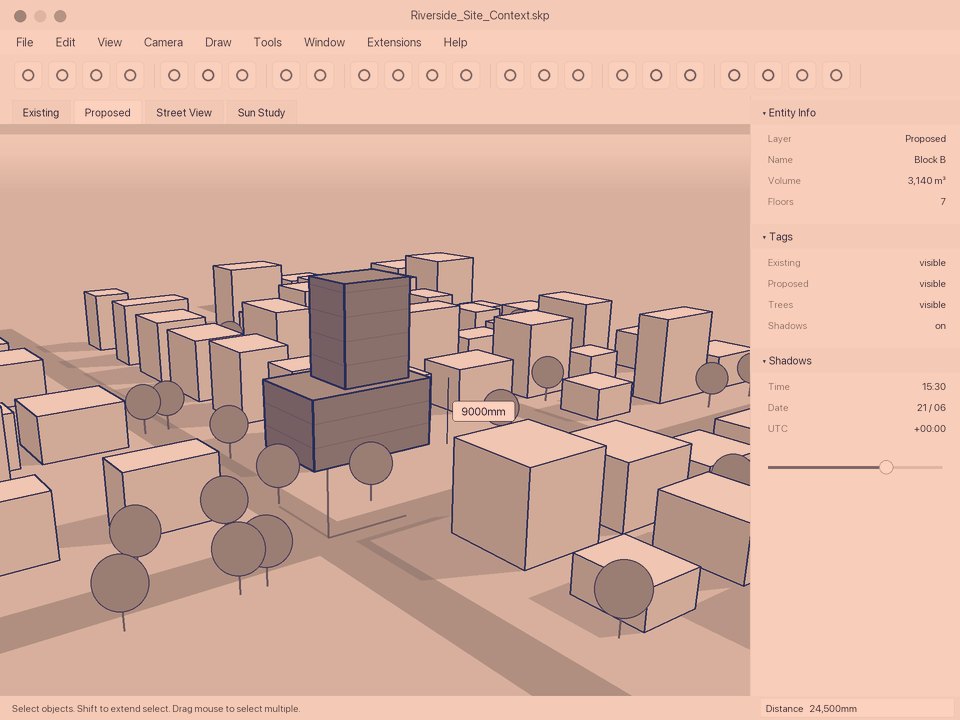Viewport: 960px width, 720px height.
Task: Click the UTC value +00:00
Action: [x=929, y=429]
